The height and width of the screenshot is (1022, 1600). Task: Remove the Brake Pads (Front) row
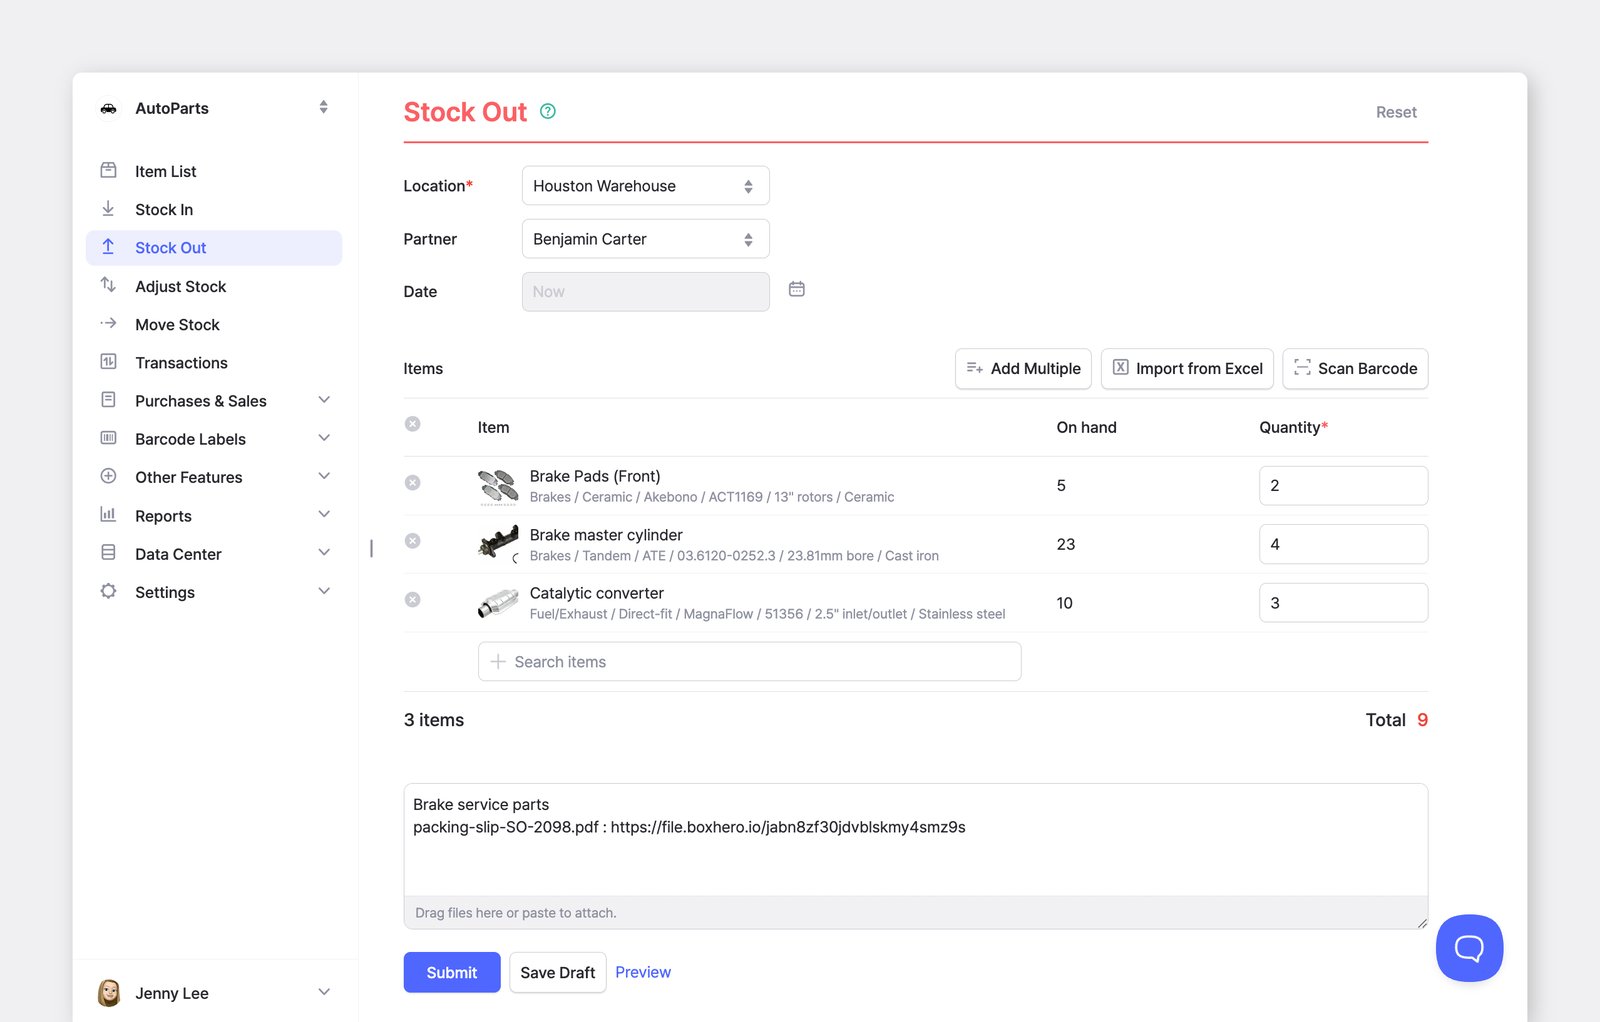coord(412,483)
